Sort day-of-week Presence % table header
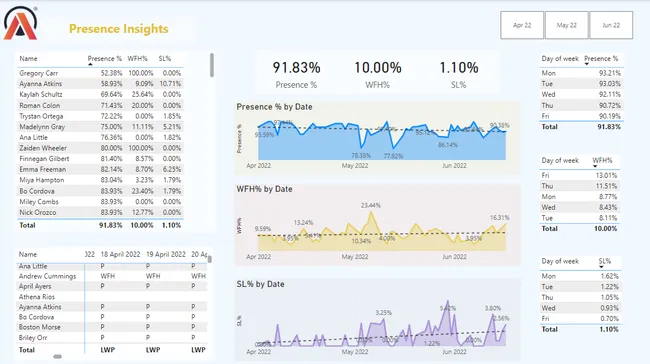 pos(601,59)
